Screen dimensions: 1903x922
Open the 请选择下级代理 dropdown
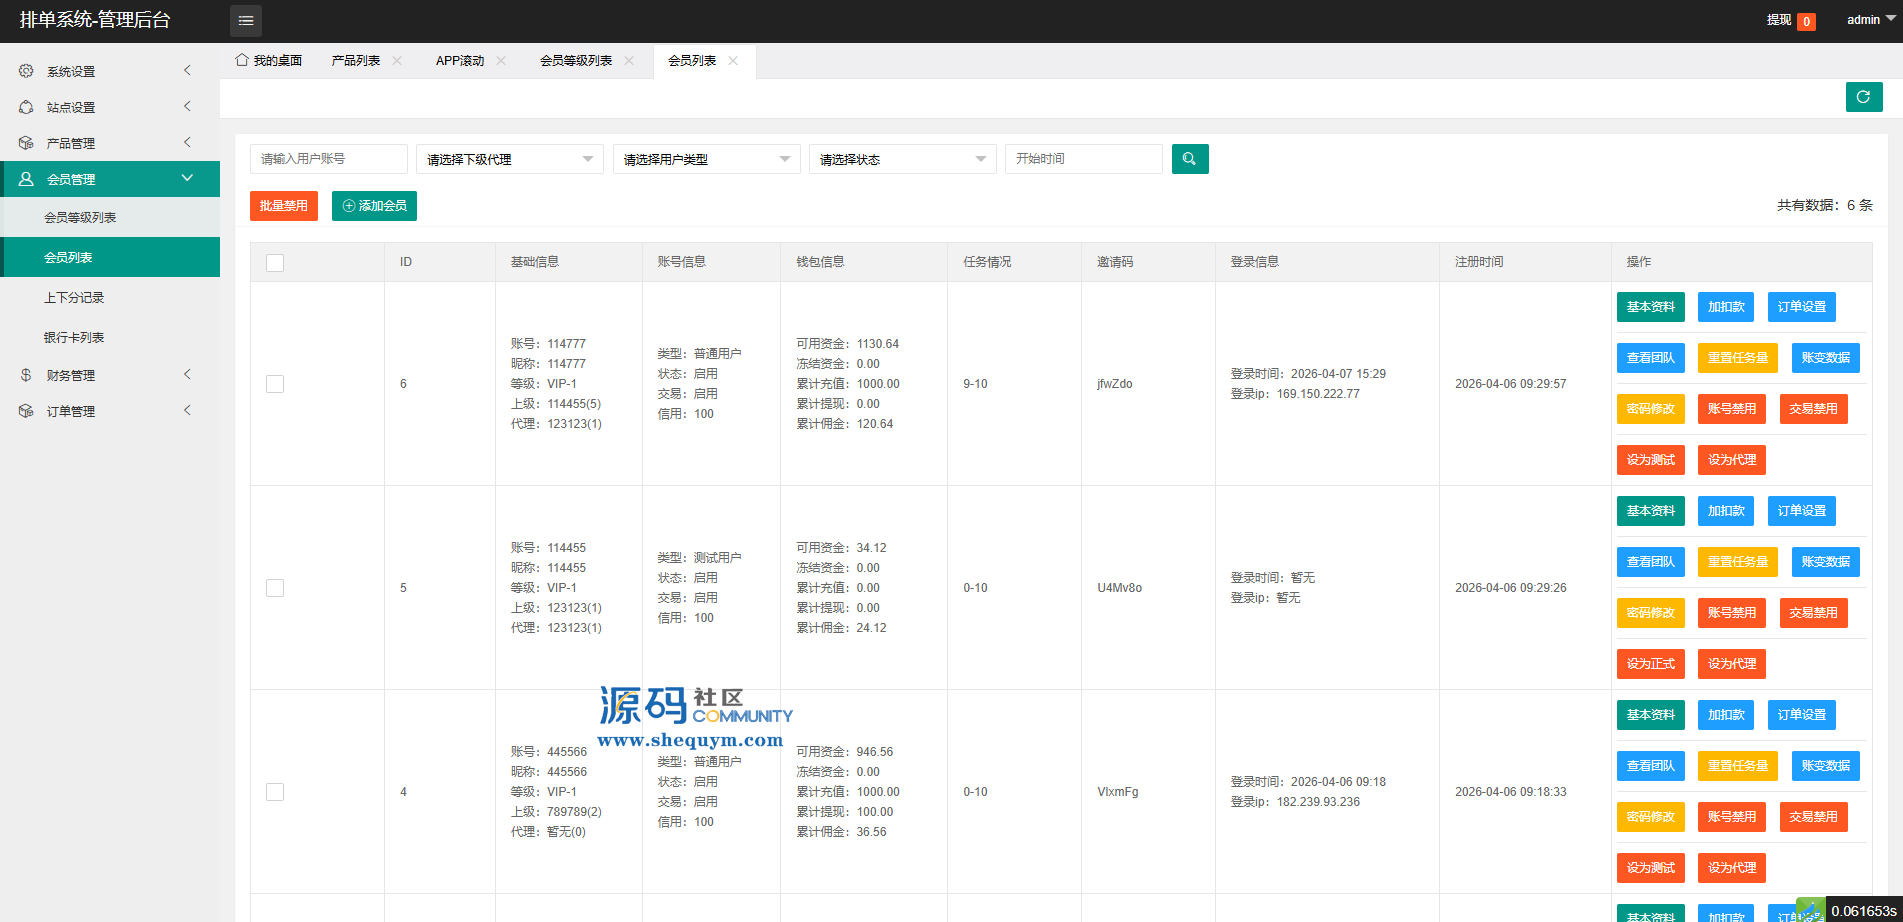coord(509,159)
